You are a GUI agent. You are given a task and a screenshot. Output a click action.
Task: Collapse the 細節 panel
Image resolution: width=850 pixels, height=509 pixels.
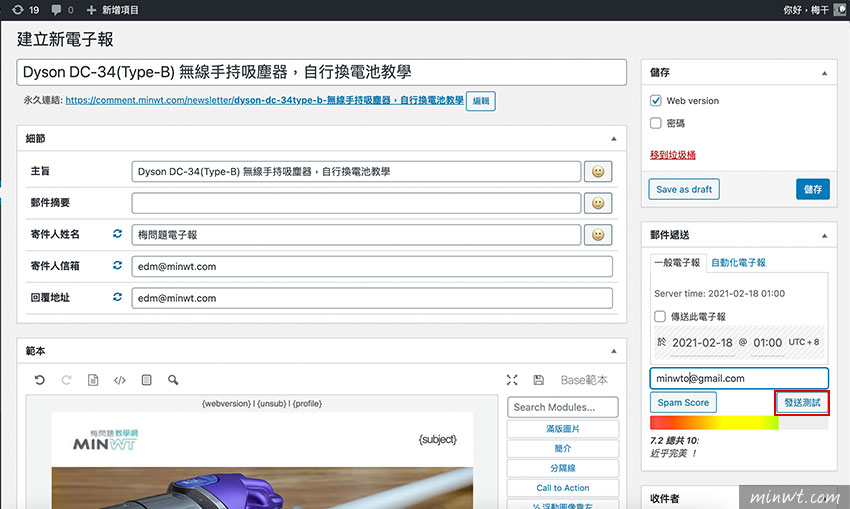pyautogui.click(x=614, y=139)
